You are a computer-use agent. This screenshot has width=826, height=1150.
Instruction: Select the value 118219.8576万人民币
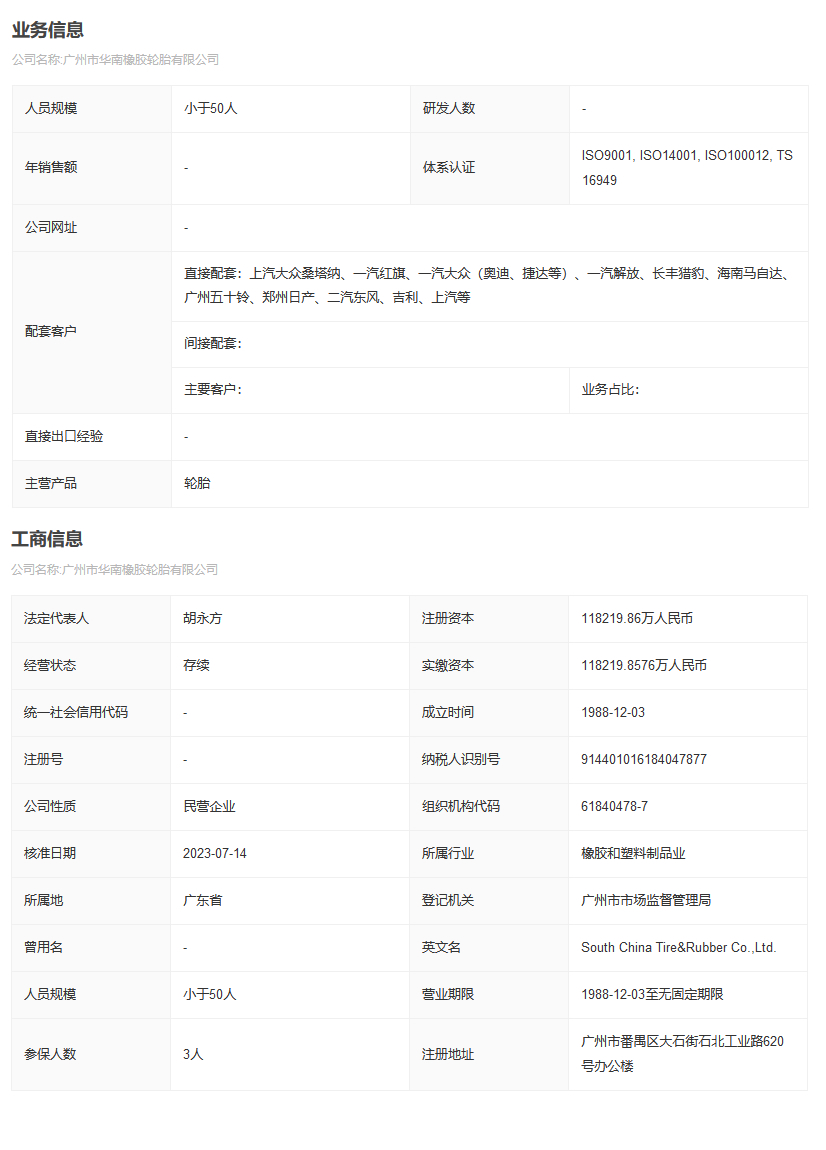point(644,665)
